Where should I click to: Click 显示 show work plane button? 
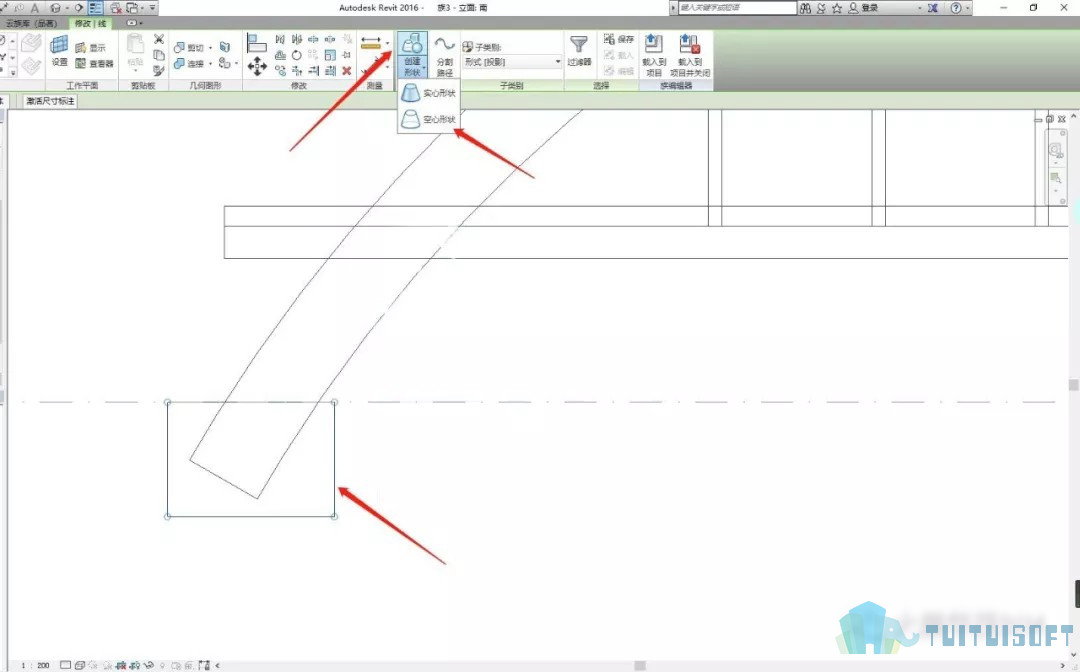click(x=91, y=48)
